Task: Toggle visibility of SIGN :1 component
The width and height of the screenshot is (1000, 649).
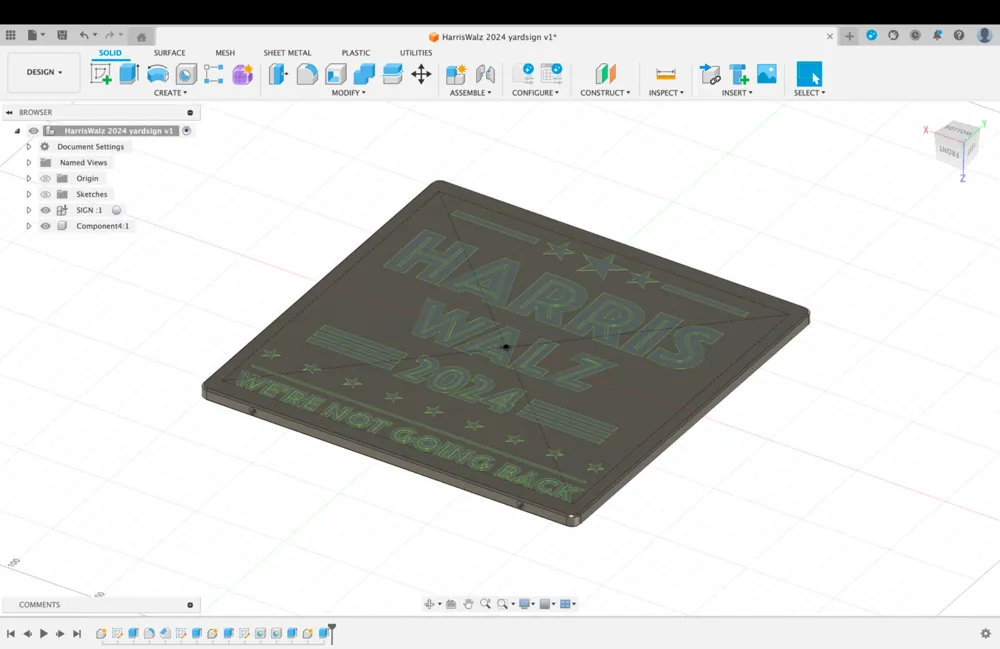Action: pyautogui.click(x=45, y=210)
